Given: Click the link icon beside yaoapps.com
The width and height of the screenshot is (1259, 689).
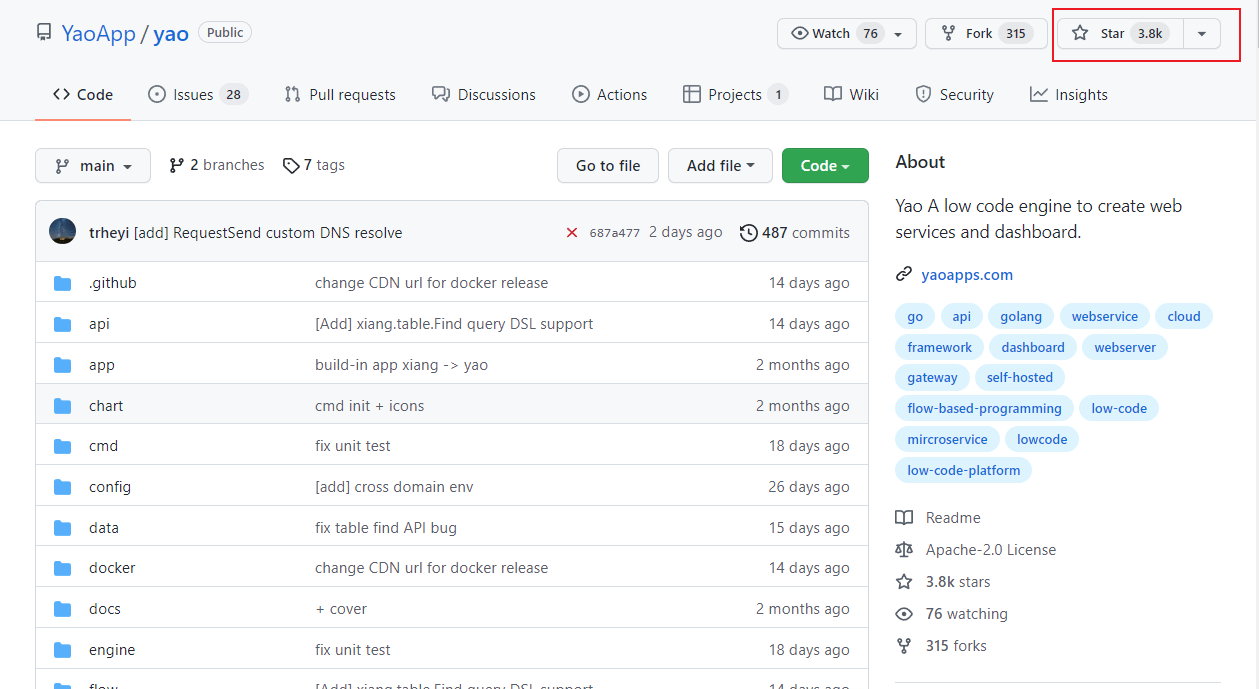Looking at the screenshot, I should point(904,274).
